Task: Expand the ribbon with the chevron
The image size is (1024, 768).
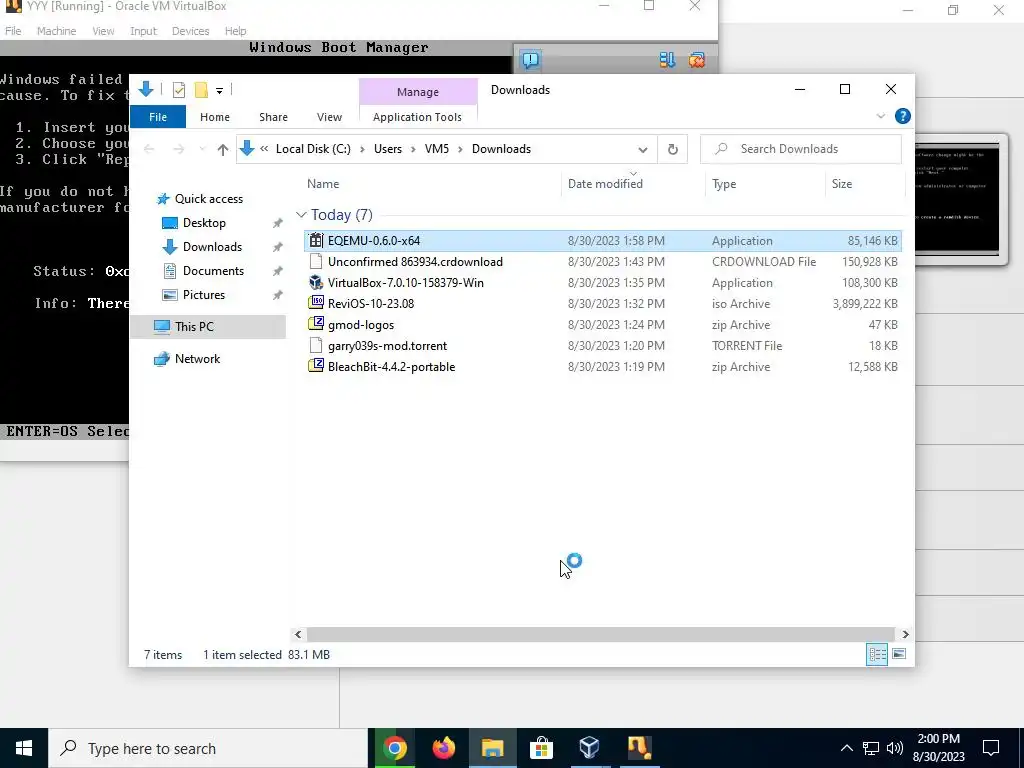Action: (880, 116)
